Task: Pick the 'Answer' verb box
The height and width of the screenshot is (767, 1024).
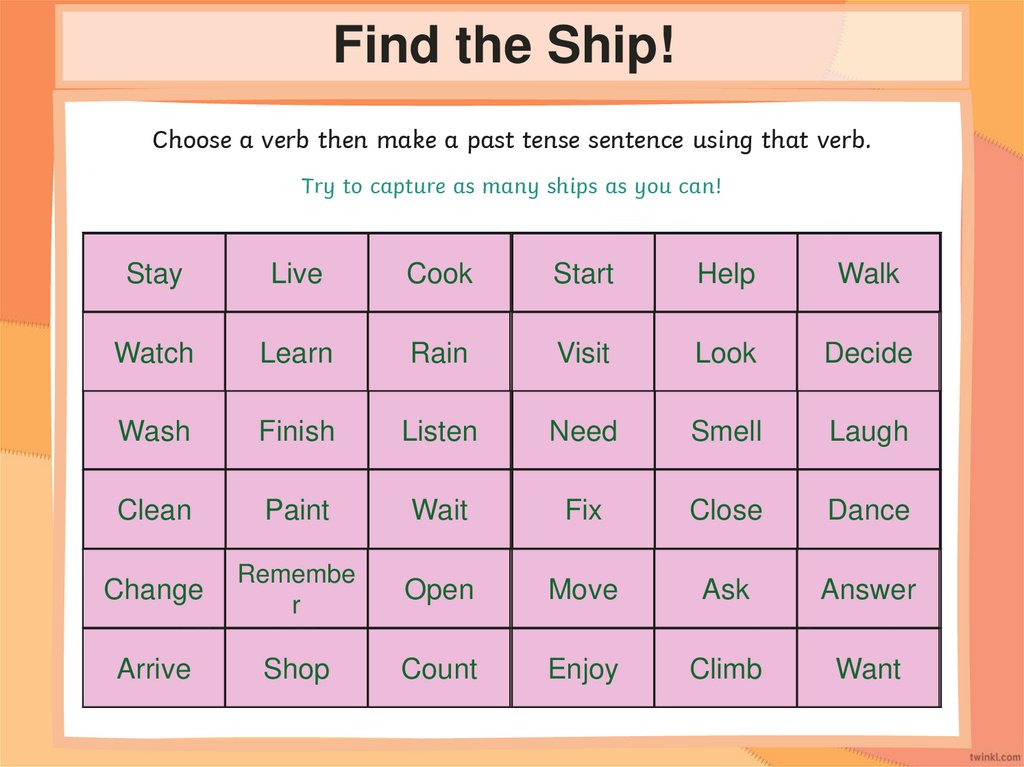Action: click(868, 589)
